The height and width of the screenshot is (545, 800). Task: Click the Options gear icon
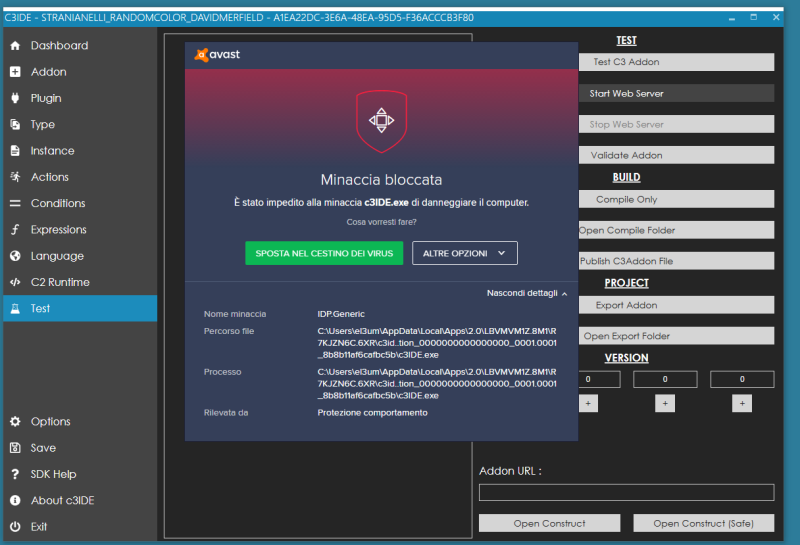tap(15, 422)
